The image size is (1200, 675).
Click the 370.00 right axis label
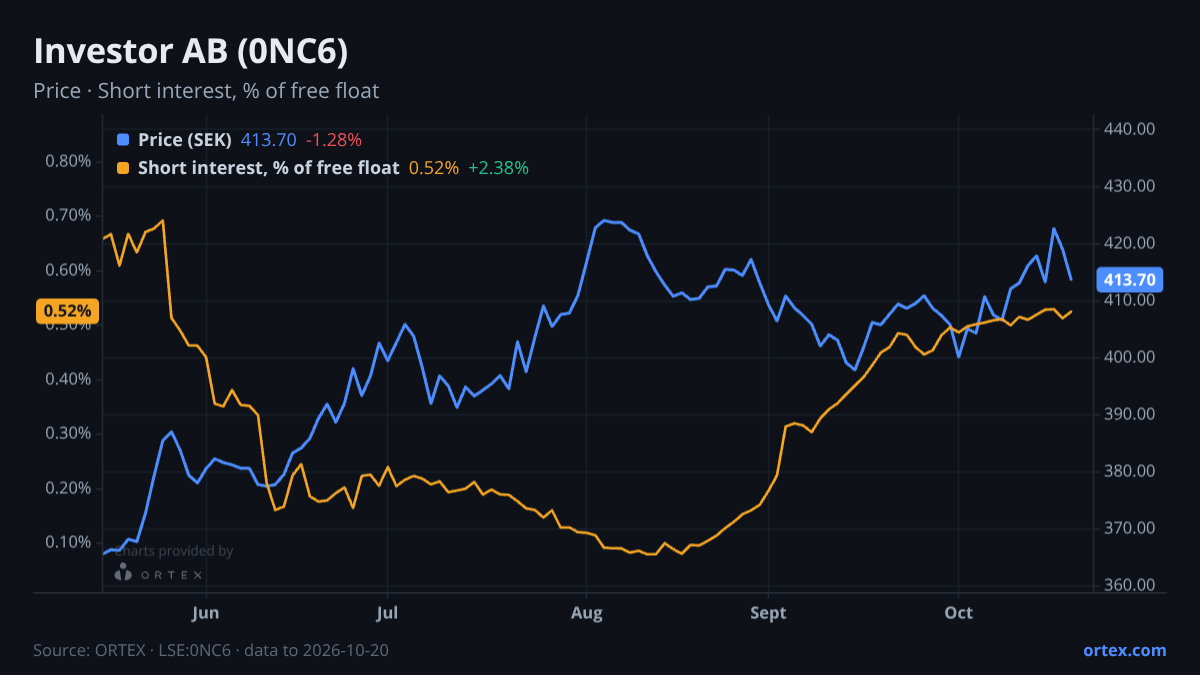coord(1130,528)
